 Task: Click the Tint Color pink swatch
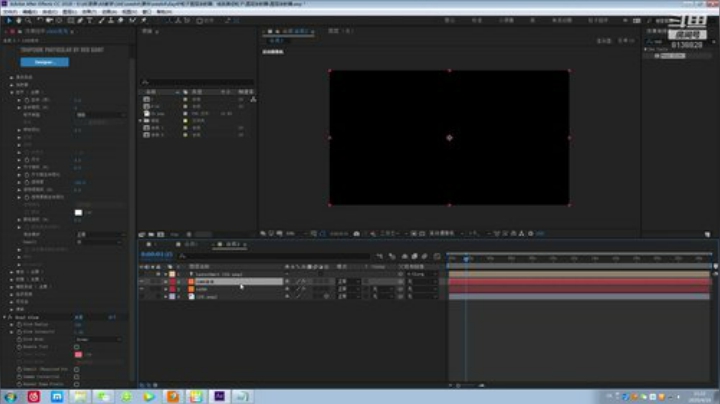coord(79,354)
